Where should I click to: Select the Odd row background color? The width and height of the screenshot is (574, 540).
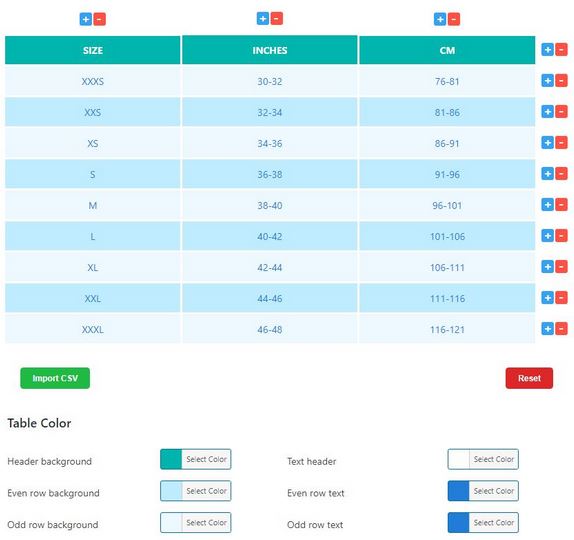click(195, 522)
